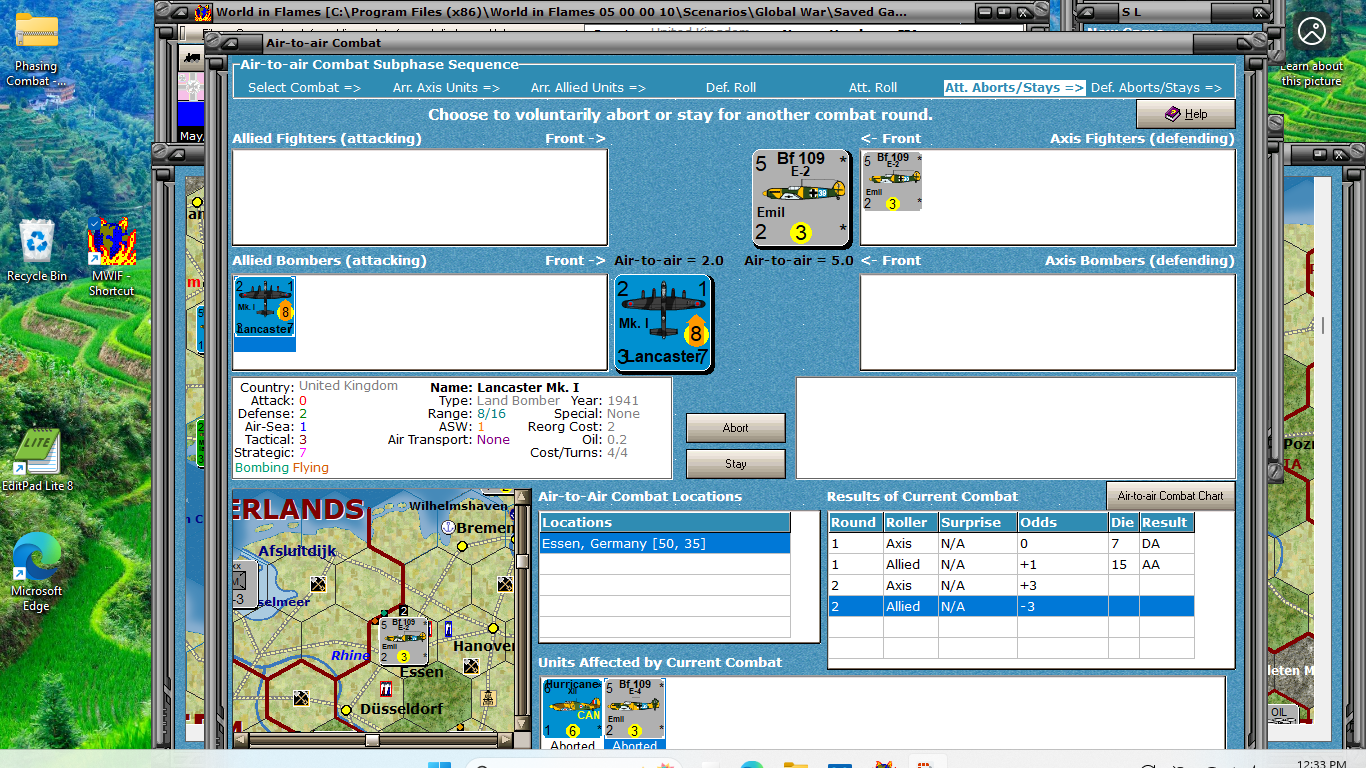Open Microsoft Edge desktop shortcut
Screen dimensions: 1366x768
37,571
